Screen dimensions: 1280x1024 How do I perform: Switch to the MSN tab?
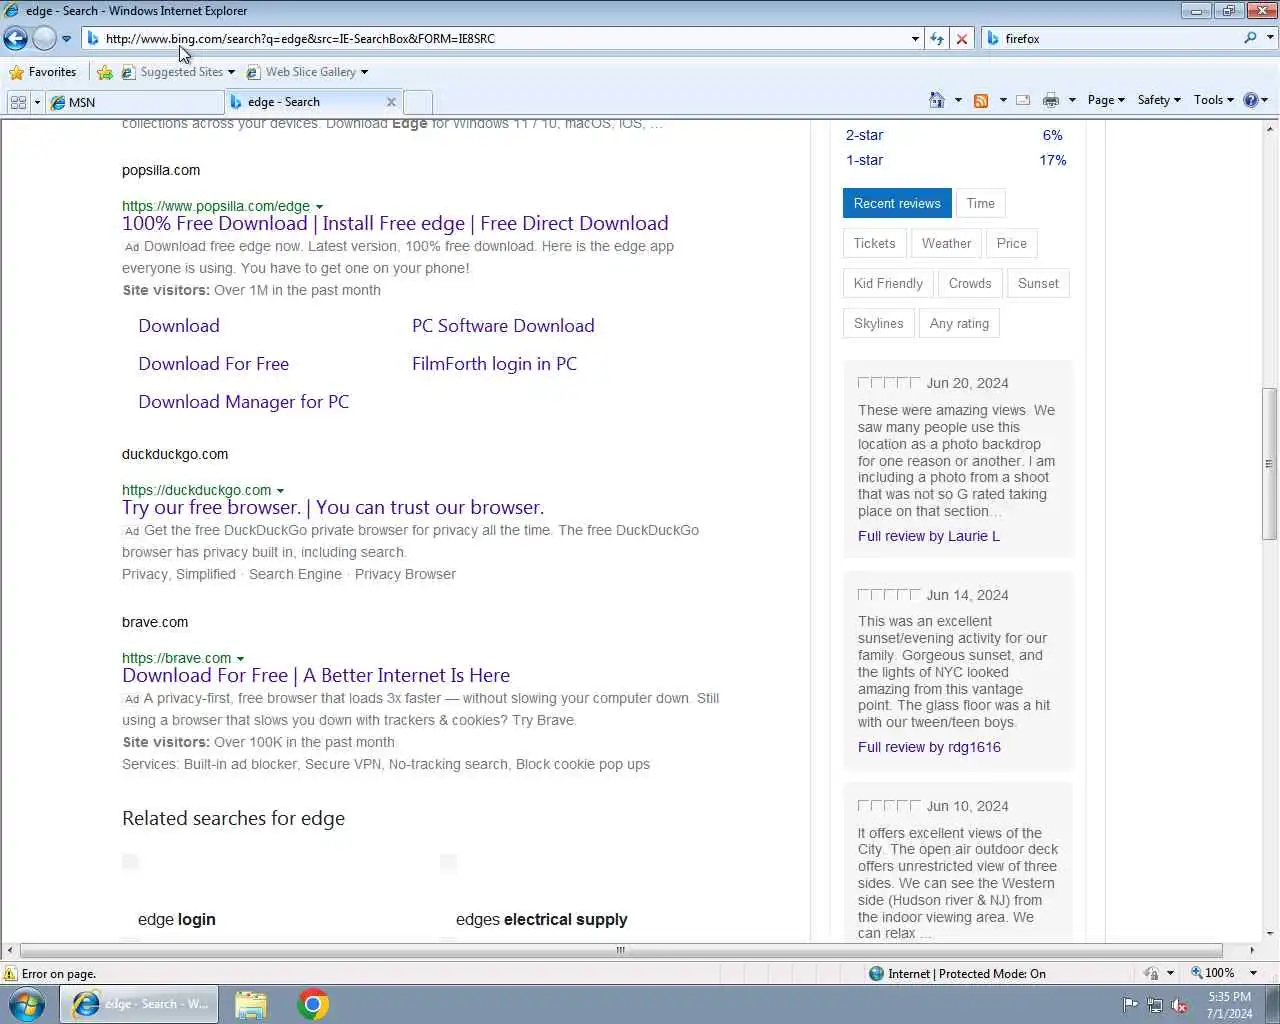tap(135, 102)
